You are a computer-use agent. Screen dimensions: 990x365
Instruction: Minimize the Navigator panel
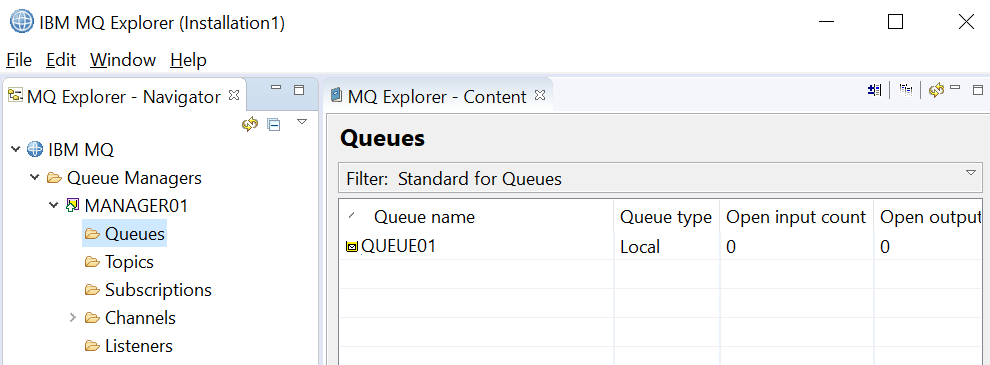click(x=276, y=88)
